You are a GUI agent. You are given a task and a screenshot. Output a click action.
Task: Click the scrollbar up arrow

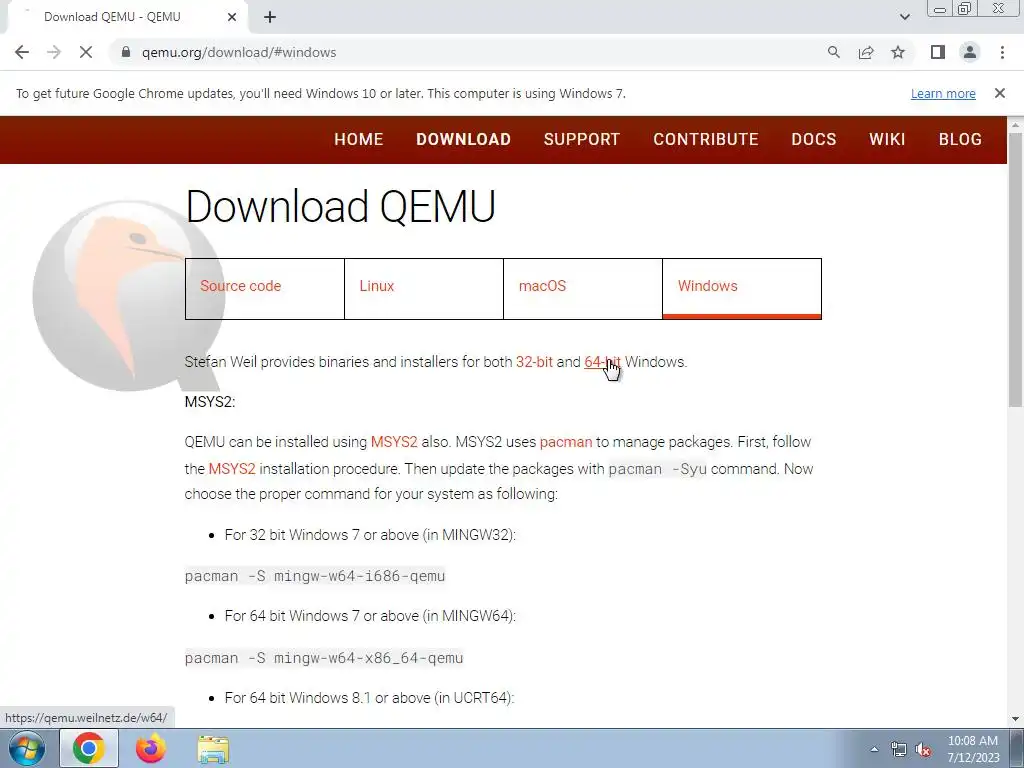pos(1016,124)
